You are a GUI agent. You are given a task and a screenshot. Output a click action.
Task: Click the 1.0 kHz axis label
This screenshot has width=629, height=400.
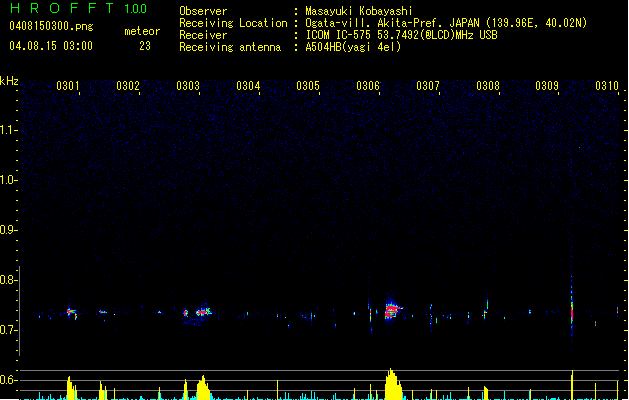(x=8, y=180)
